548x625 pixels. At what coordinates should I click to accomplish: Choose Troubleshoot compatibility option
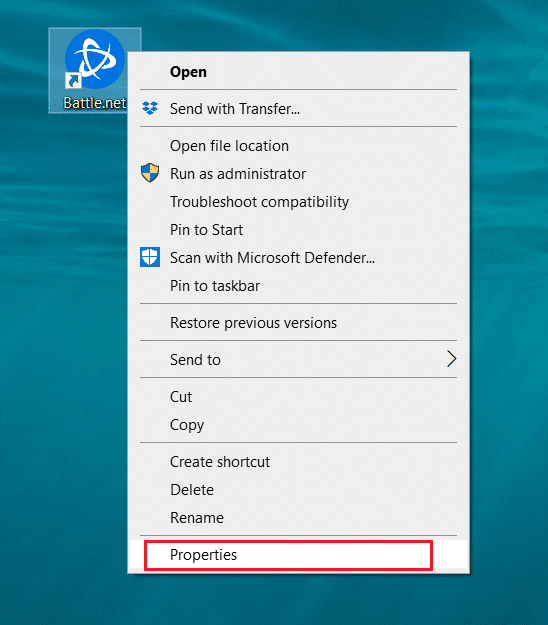(x=298, y=202)
